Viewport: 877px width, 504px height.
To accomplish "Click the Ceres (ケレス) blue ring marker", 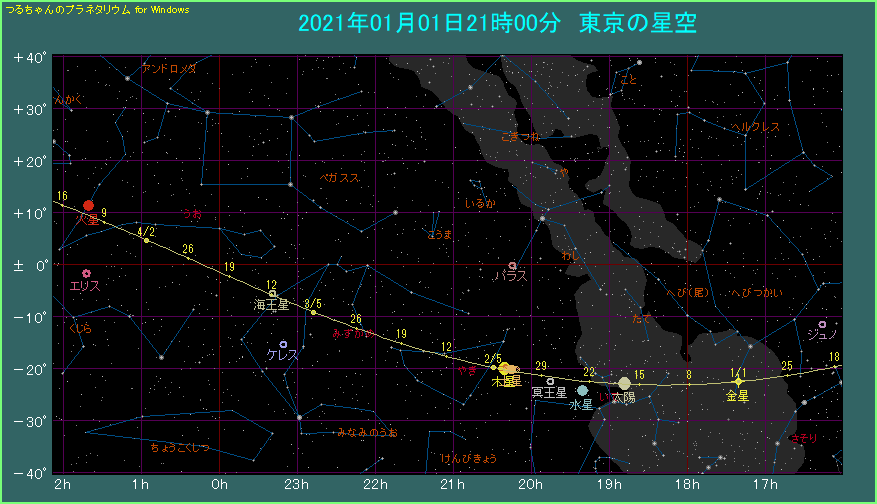I will tap(283, 344).
